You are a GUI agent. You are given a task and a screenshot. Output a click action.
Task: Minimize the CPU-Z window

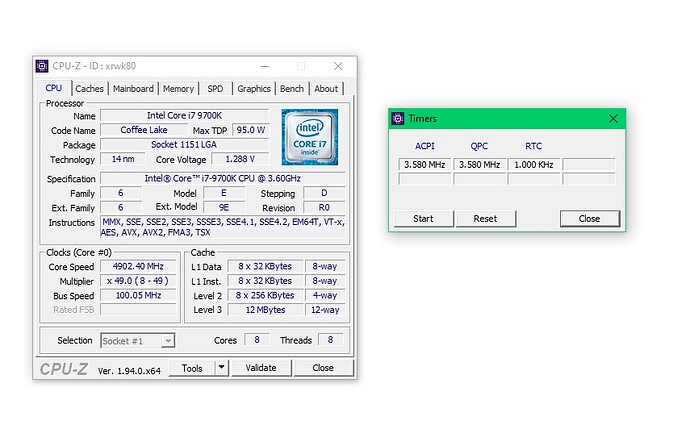click(x=264, y=66)
